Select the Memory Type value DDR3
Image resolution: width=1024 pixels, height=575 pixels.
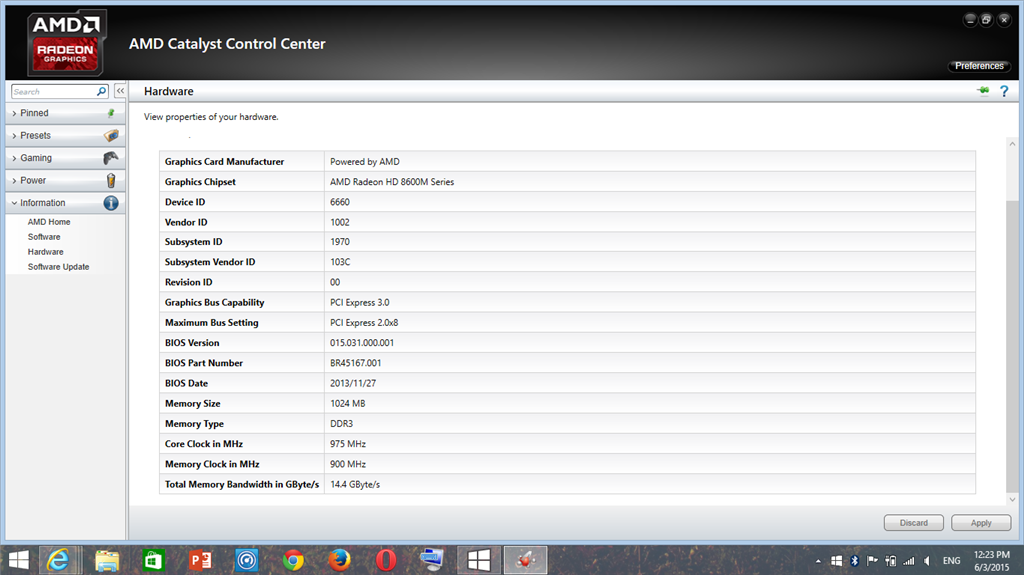pyautogui.click(x=341, y=423)
